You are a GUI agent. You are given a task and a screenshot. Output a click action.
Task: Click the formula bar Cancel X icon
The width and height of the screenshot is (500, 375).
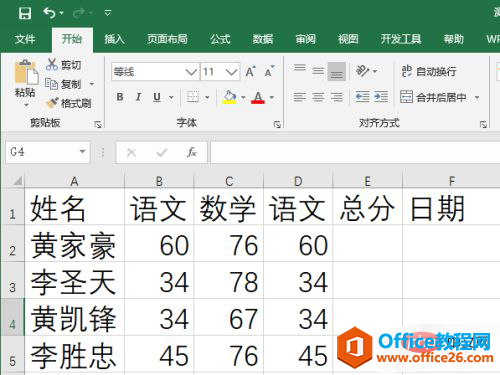coord(131,153)
